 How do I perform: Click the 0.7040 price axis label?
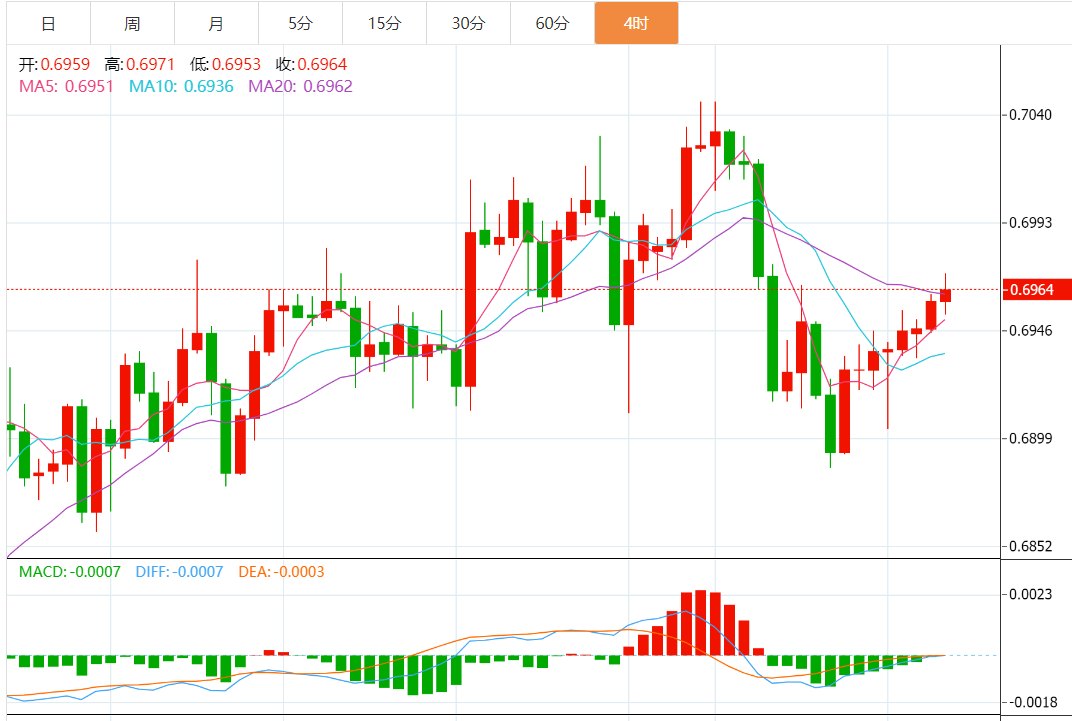click(x=1031, y=115)
